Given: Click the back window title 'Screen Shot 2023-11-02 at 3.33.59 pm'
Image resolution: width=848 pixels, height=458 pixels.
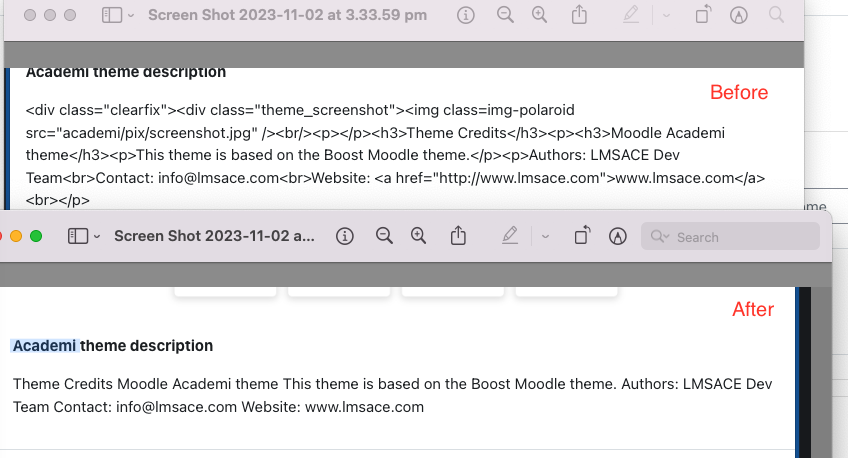Looking at the screenshot, I should tap(287, 15).
